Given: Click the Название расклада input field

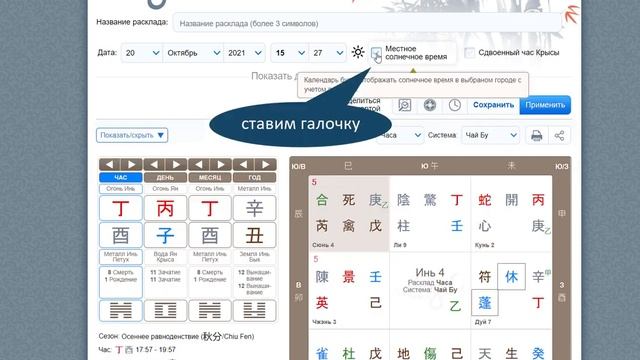Looking at the screenshot, I should coord(367,23).
